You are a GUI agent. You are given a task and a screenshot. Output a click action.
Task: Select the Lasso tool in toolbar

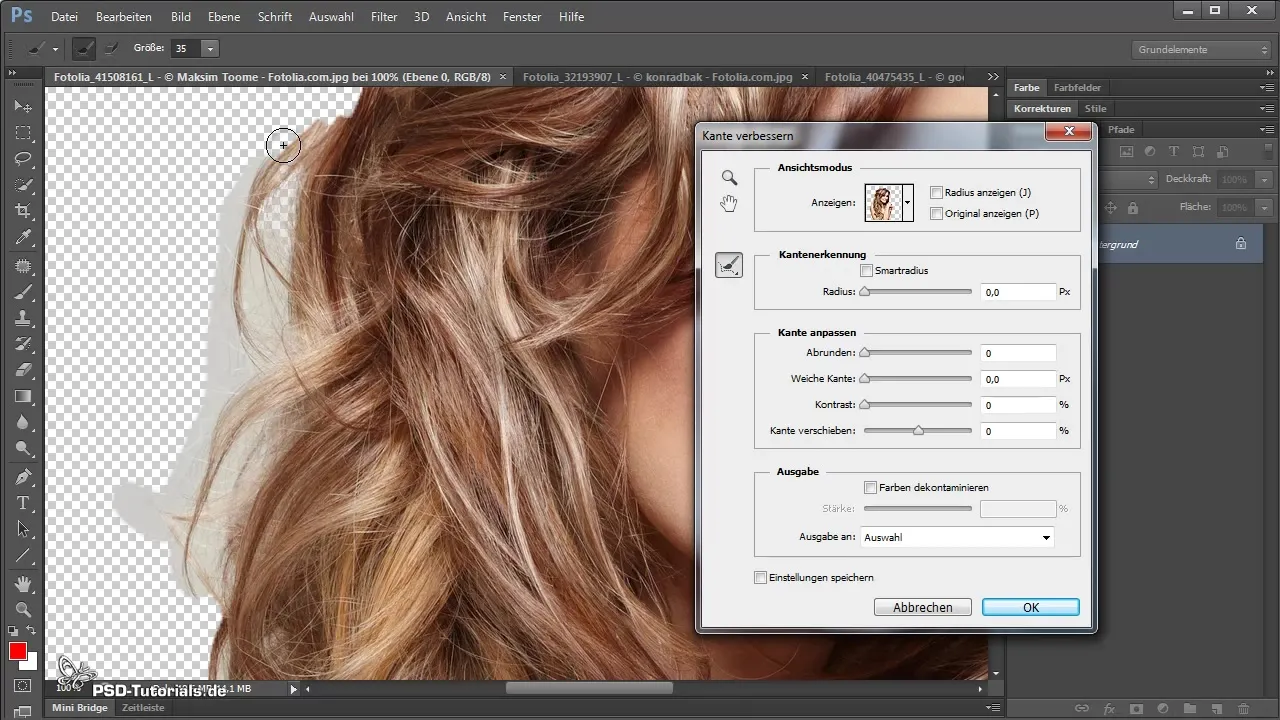(24, 159)
